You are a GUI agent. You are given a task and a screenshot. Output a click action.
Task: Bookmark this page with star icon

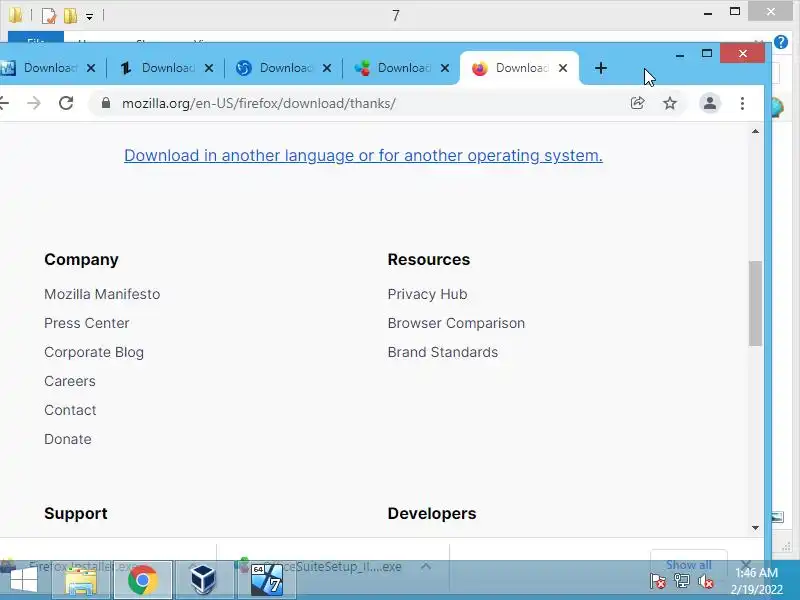click(670, 104)
